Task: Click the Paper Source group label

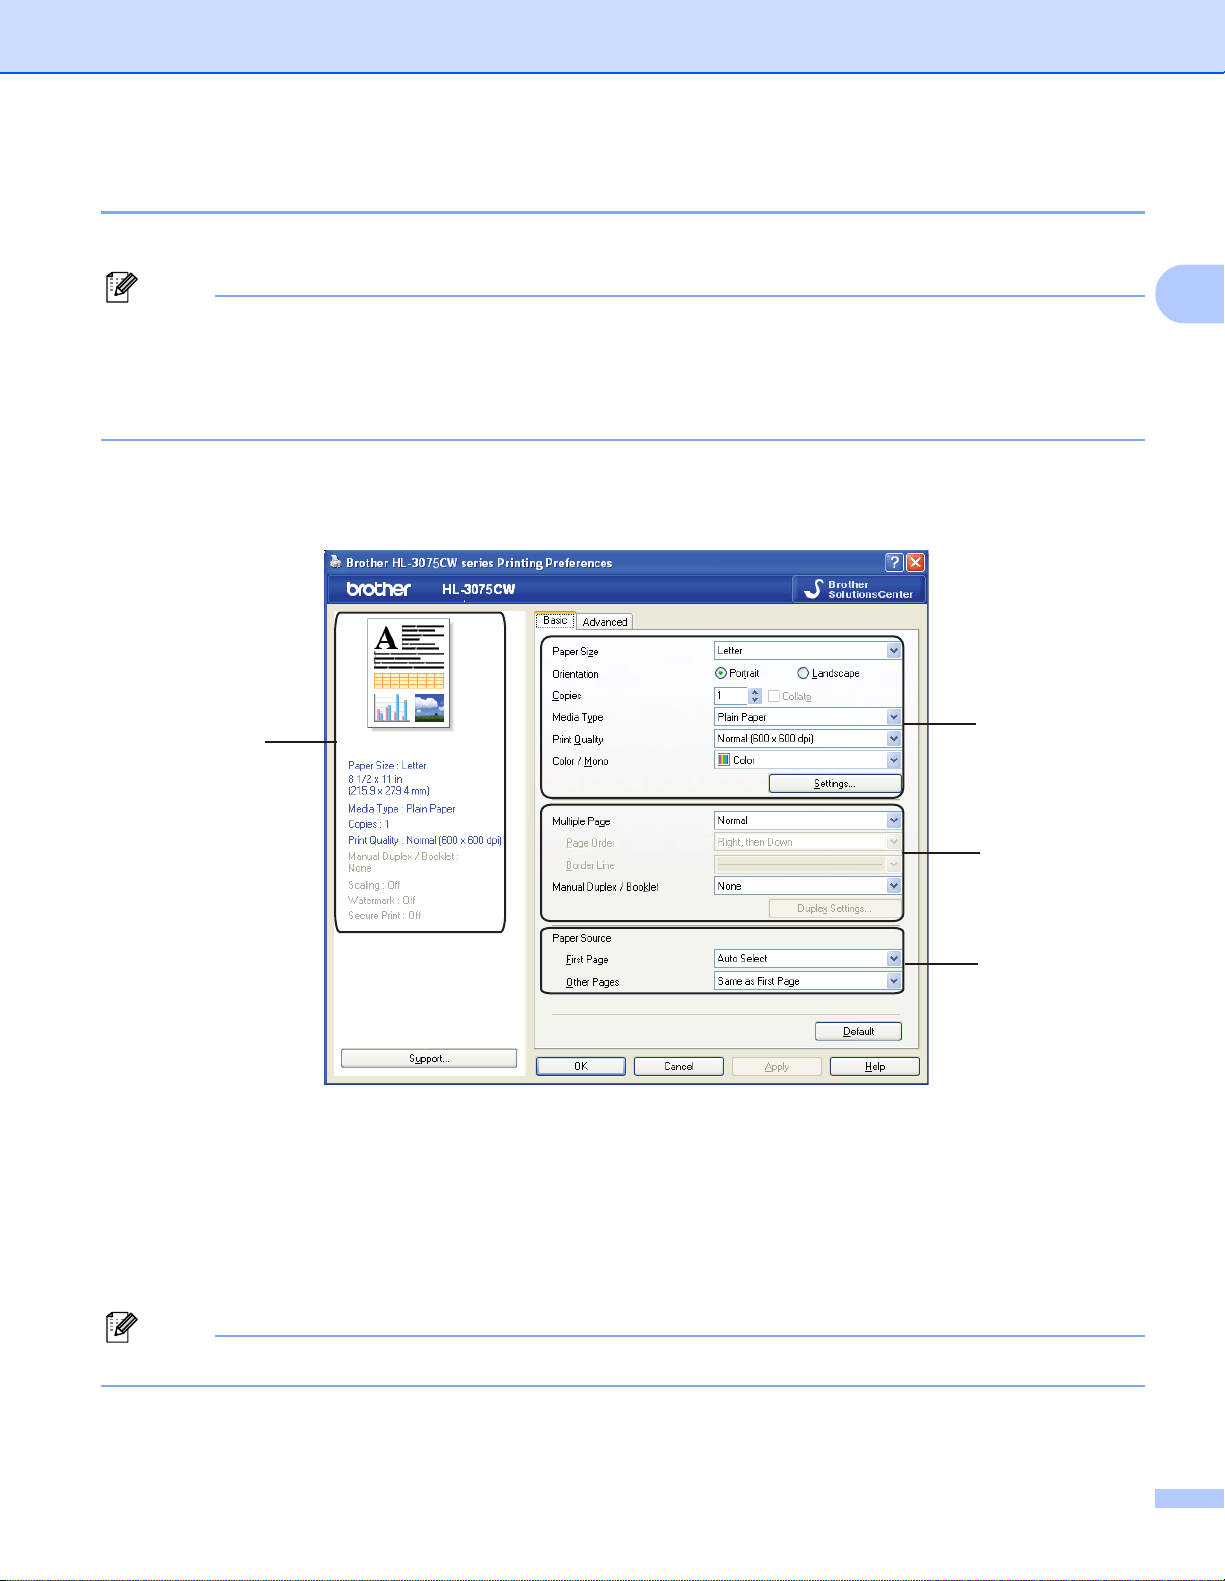Action: [x=582, y=938]
